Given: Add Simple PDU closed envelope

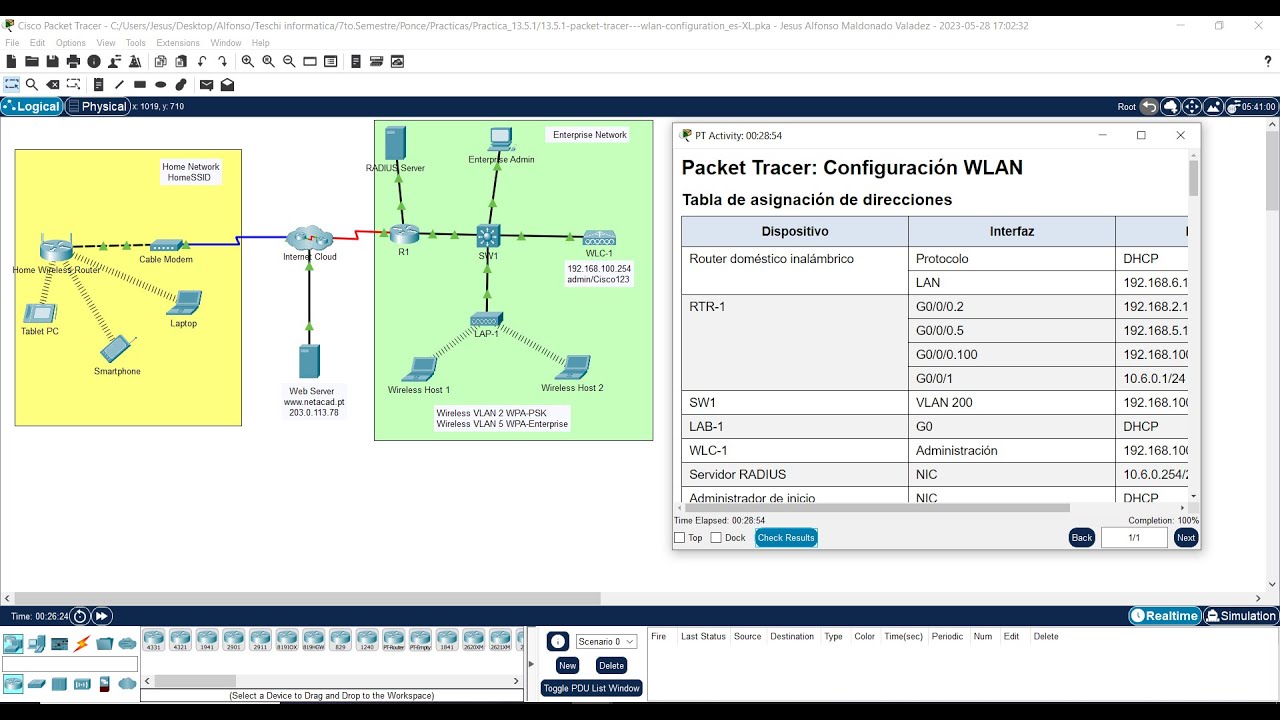Looking at the screenshot, I should pyautogui.click(x=206, y=85).
